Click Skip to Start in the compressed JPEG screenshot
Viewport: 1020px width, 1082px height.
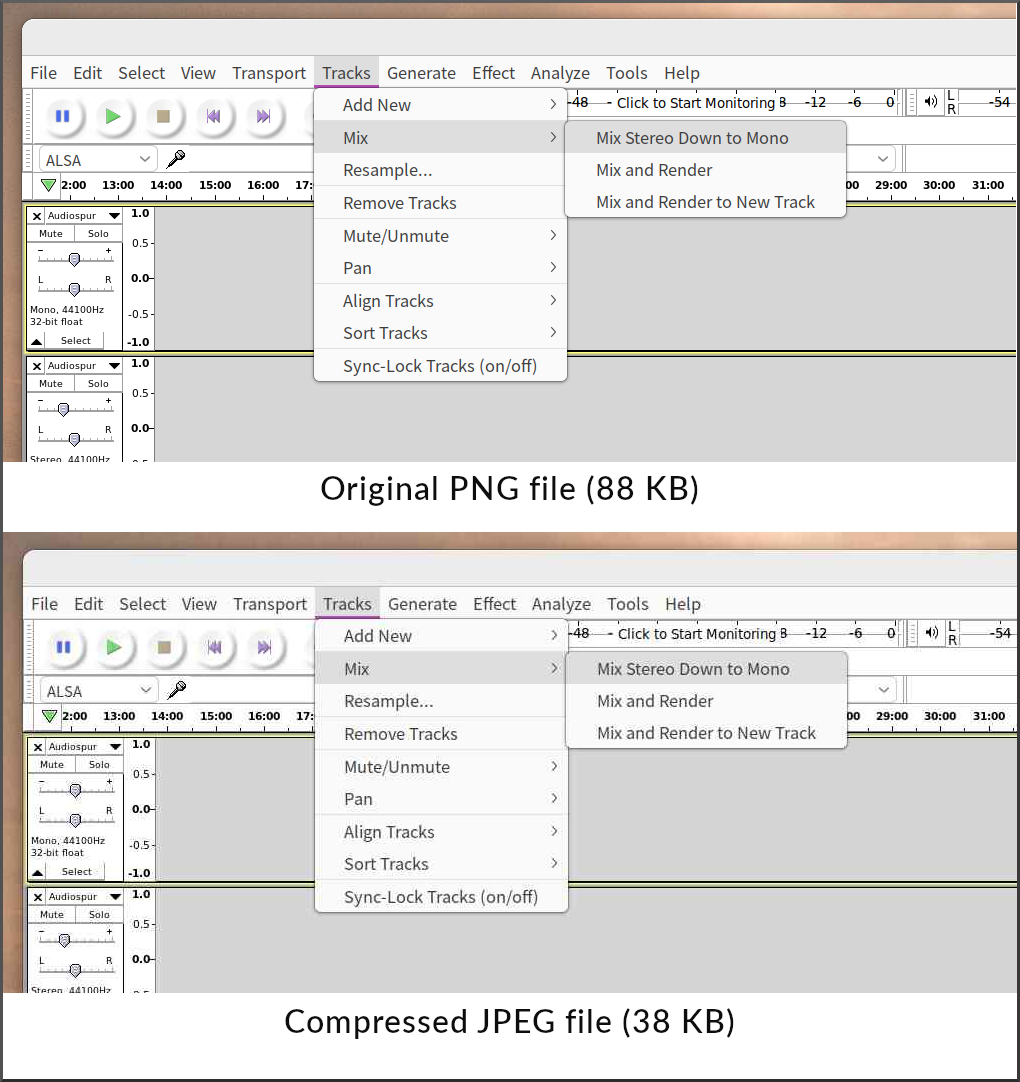tap(215, 647)
